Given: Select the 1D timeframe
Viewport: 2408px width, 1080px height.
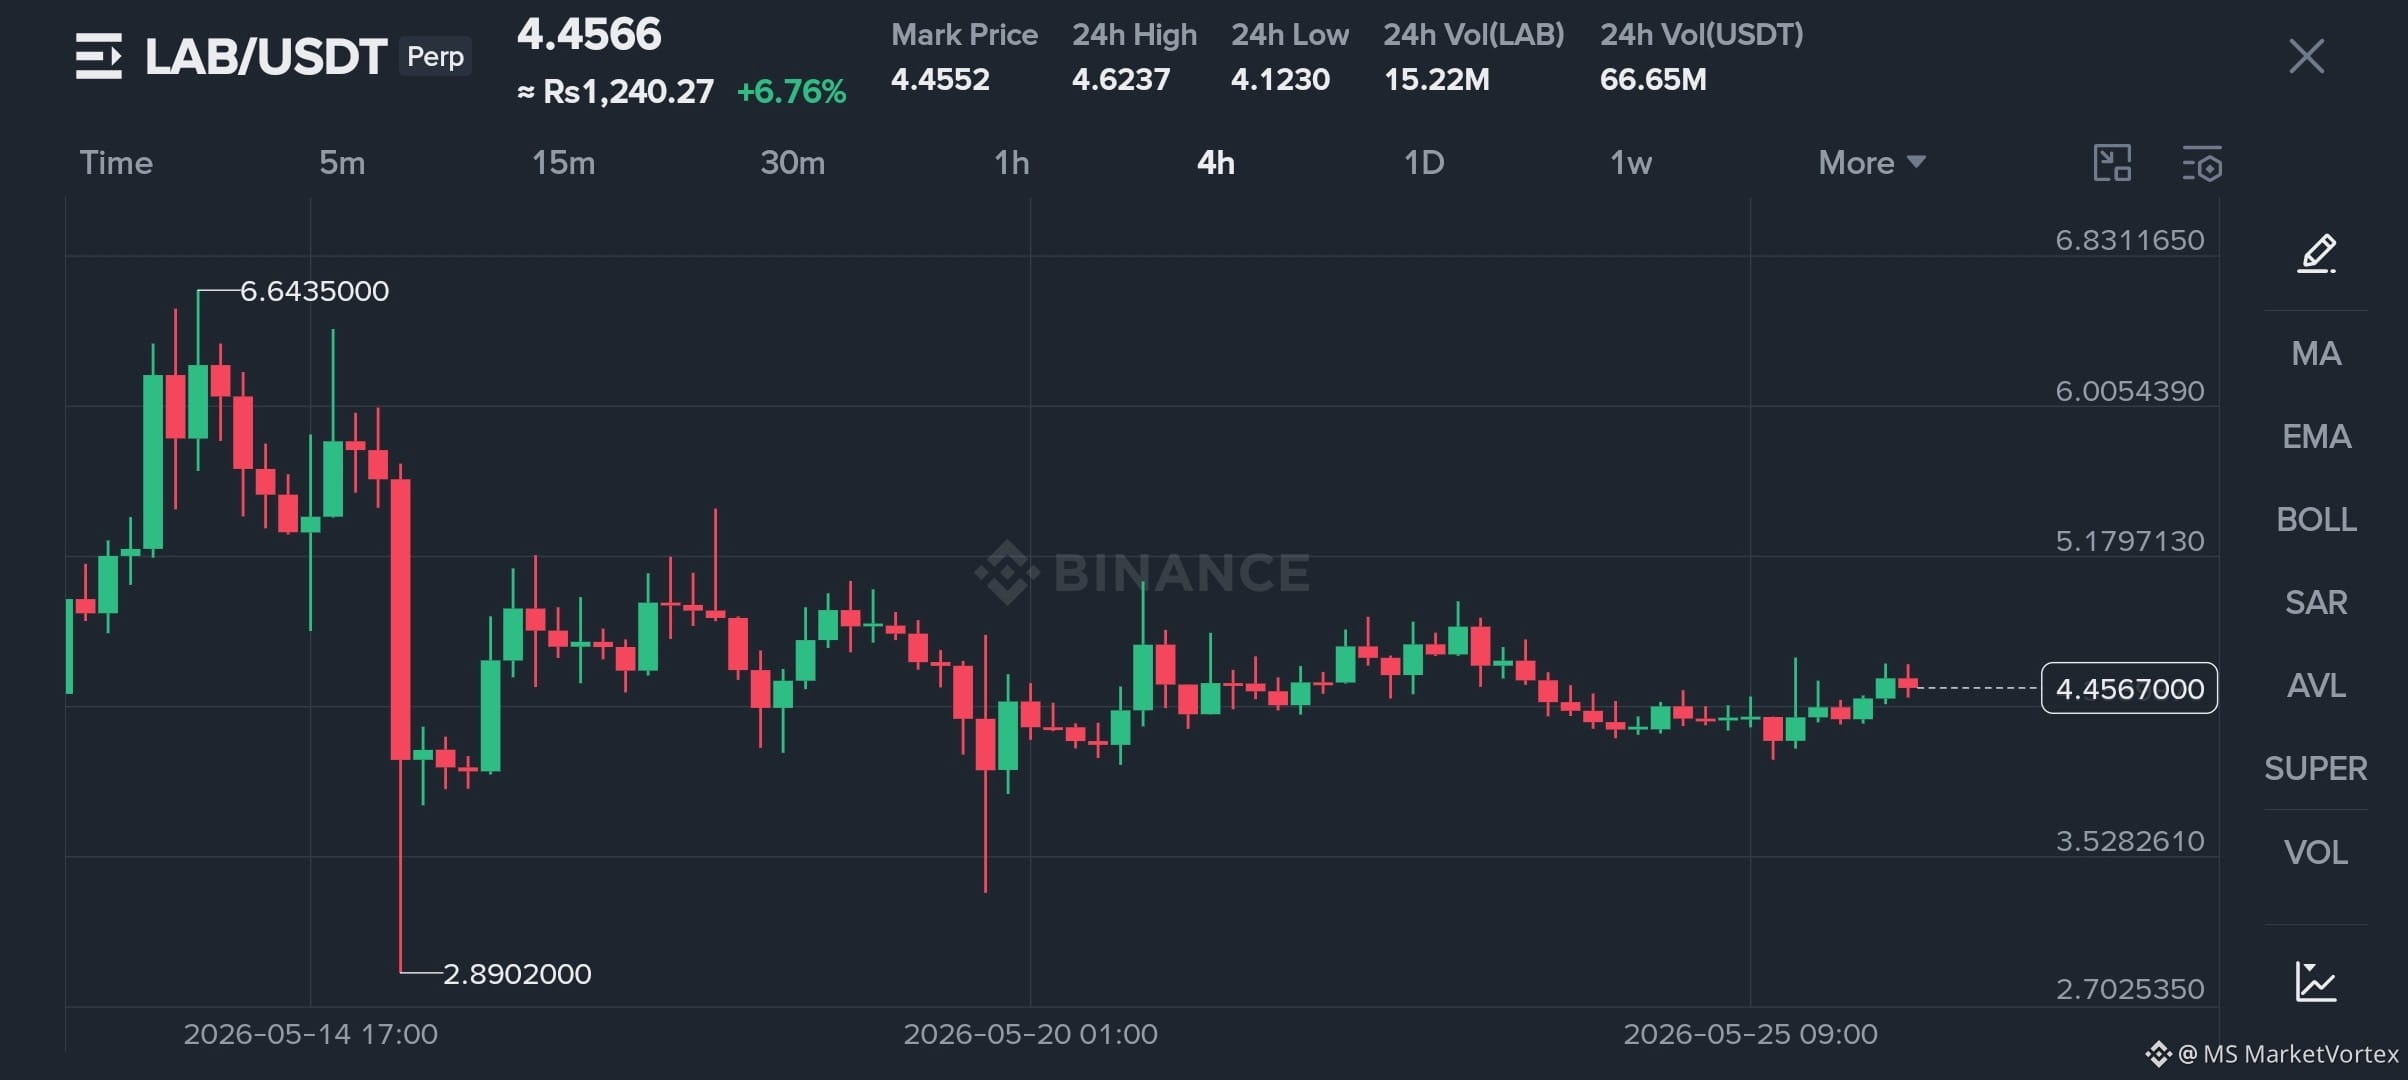Looking at the screenshot, I should pyautogui.click(x=1424, y=162).
